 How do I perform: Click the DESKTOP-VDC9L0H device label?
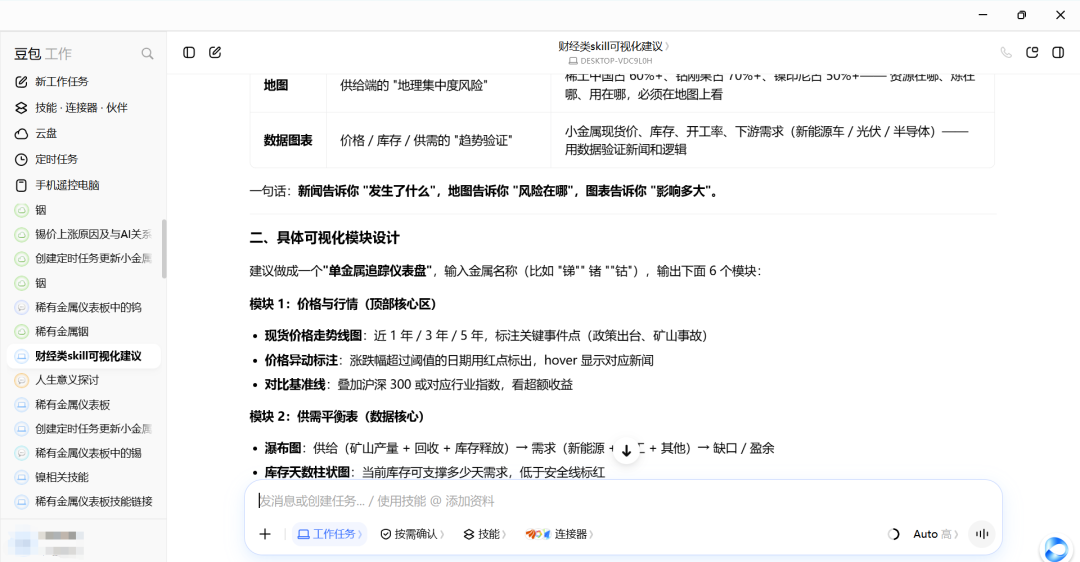pyautogui.click(x=611, y=61)
